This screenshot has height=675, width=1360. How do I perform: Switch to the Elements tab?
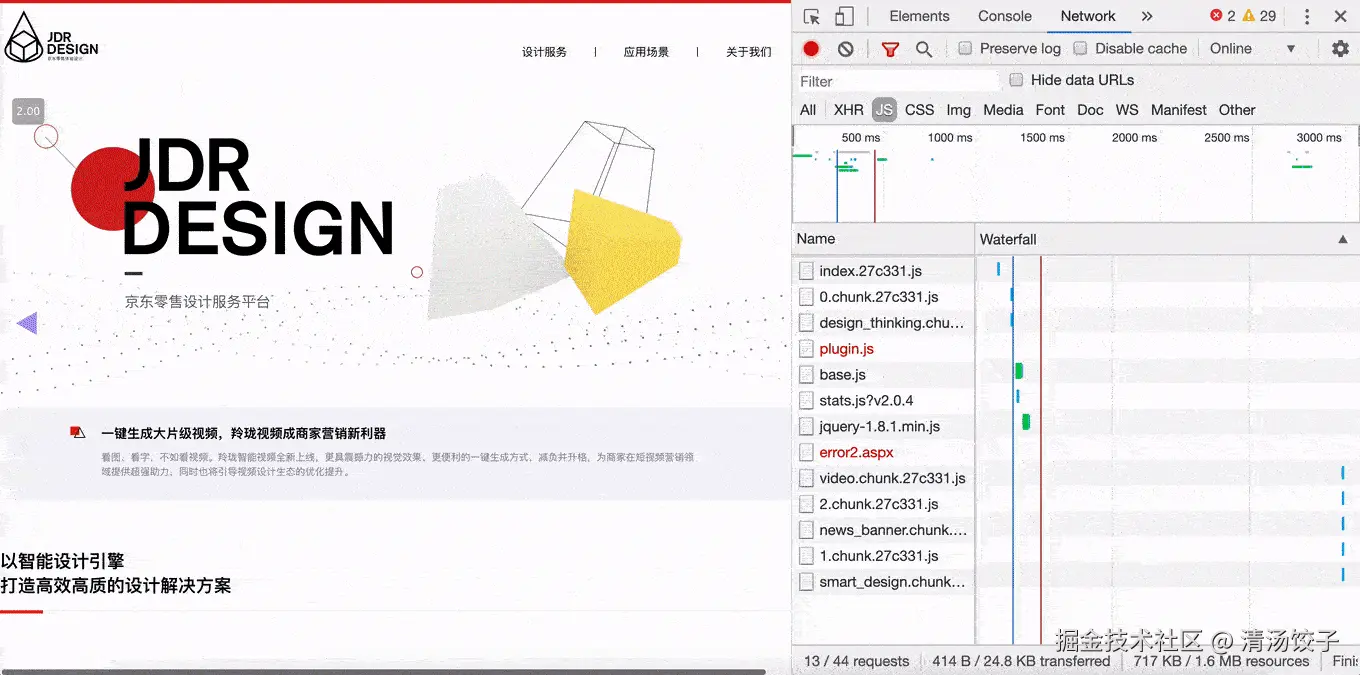tap(919, 16)
